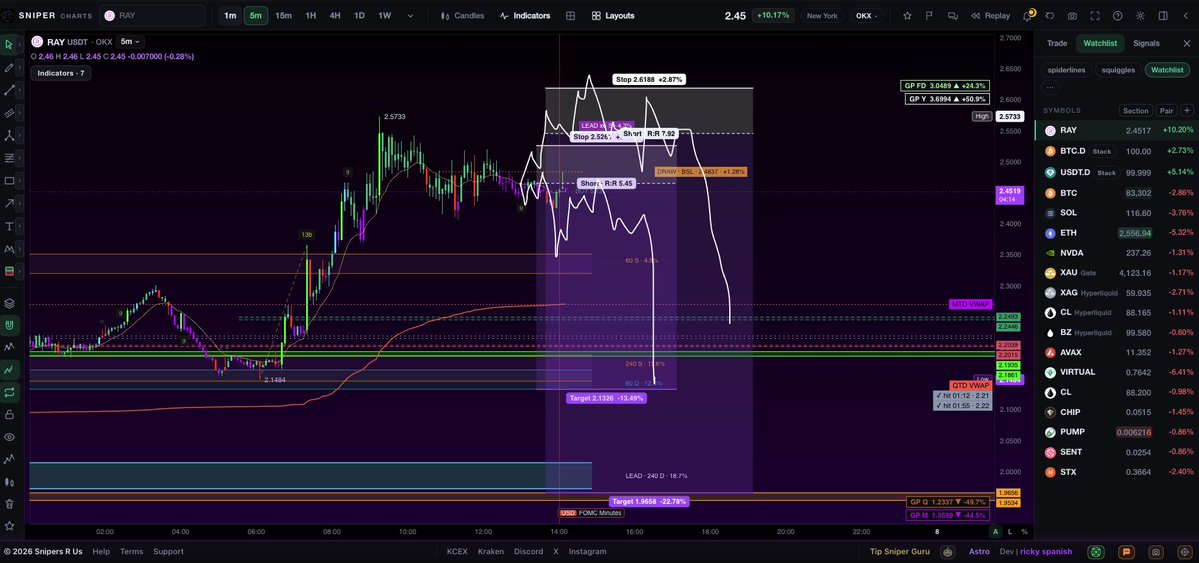The image size is (1199, 563).
Task: Select the rectangle shape tool
Action: (x=9, y=181)
